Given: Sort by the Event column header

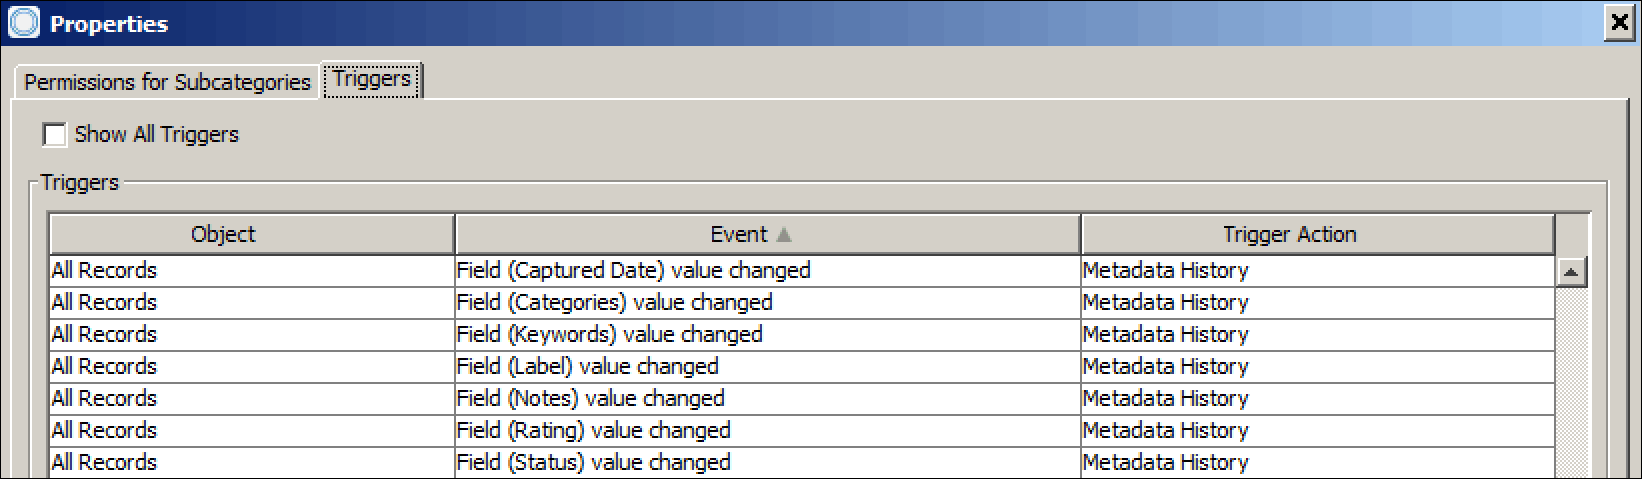Looking at the screenshot, I should (738, 234).
